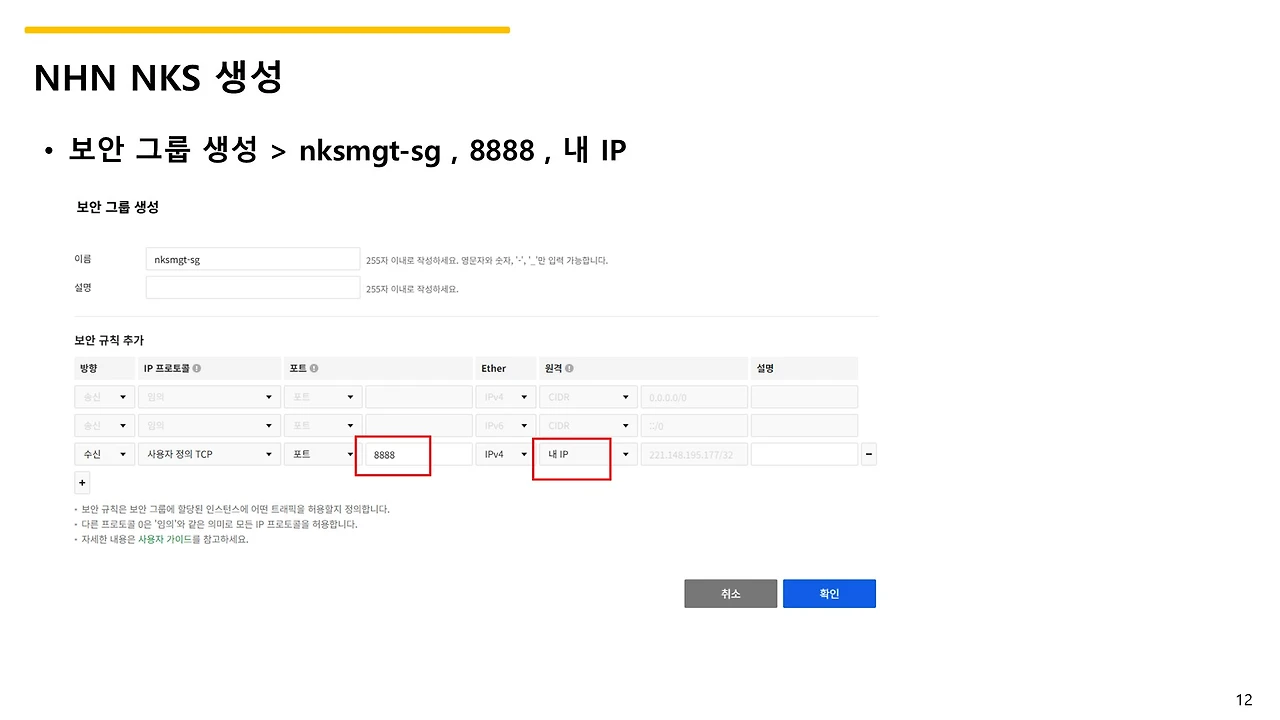
Task: Click the 설명 field in the 수신 rule row
Action: click(x=804, y=454)
